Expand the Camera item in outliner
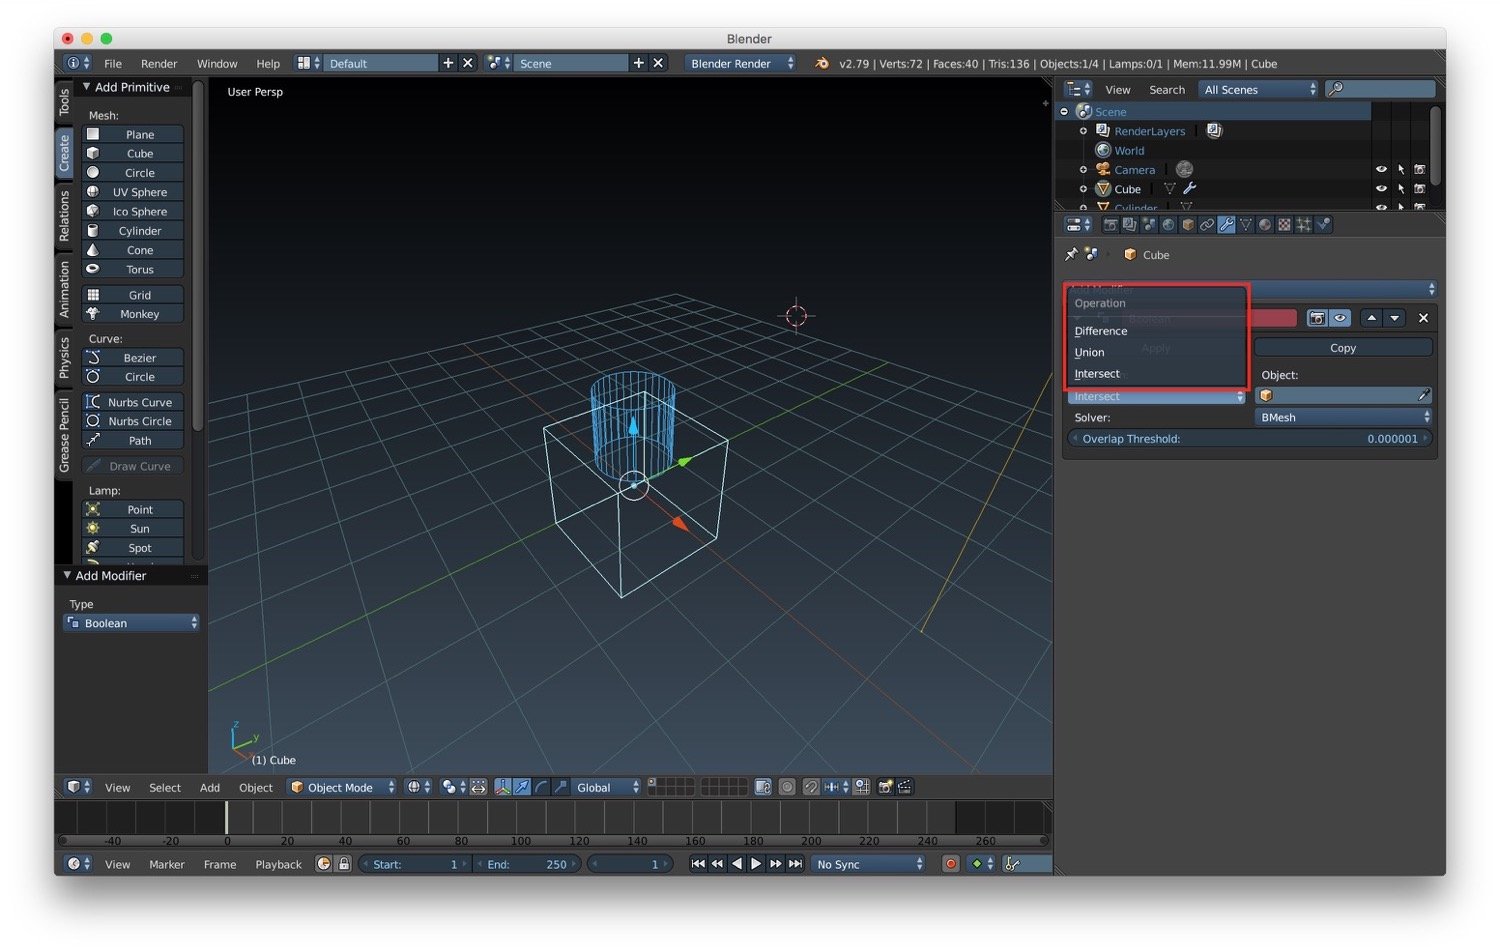Image resolution: width=1500 pixels, height=949 pixels. 1083,170
